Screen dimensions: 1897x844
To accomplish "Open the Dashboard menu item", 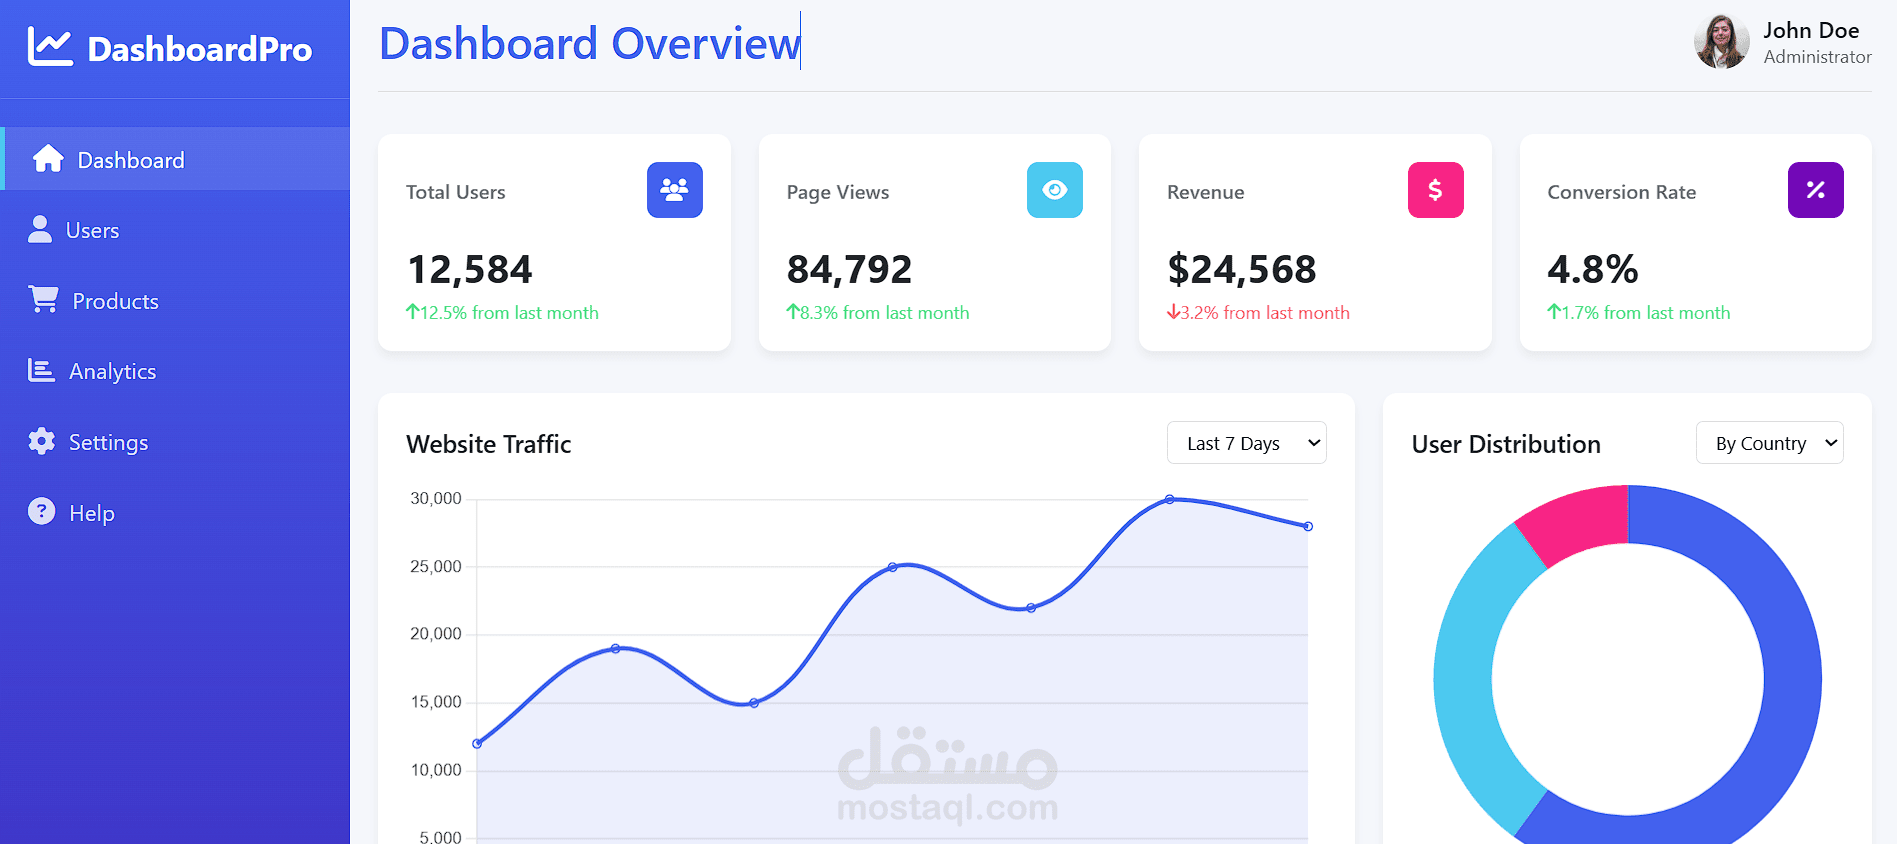I will tap(175, 159).
